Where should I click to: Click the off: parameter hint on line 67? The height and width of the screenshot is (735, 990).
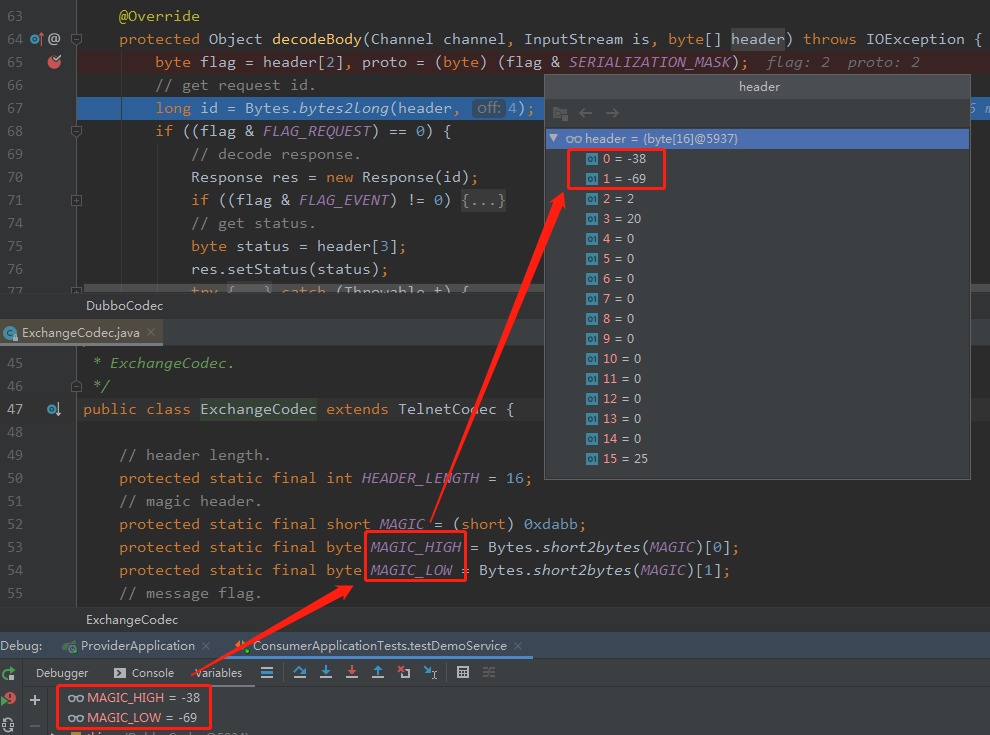click(x=489, y=108)
